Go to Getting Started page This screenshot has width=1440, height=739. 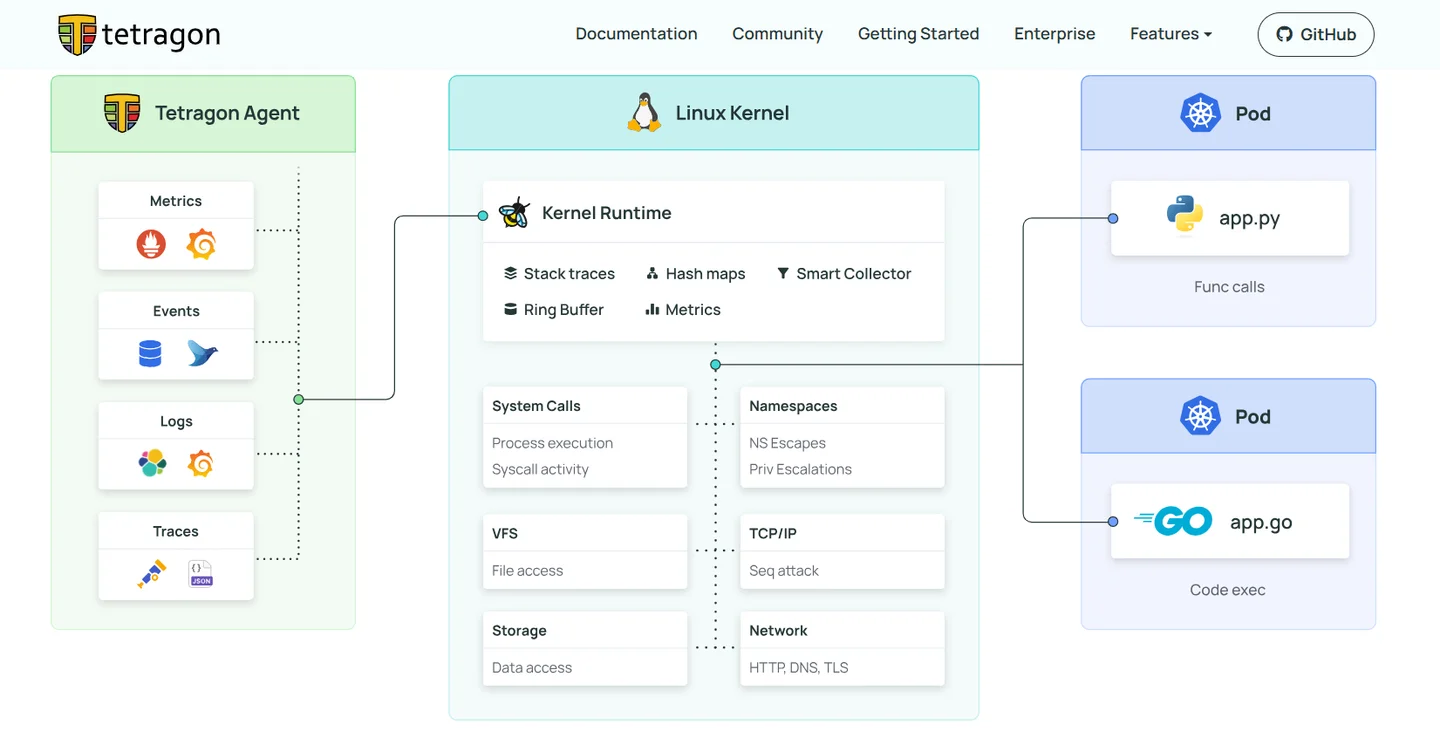918,34
